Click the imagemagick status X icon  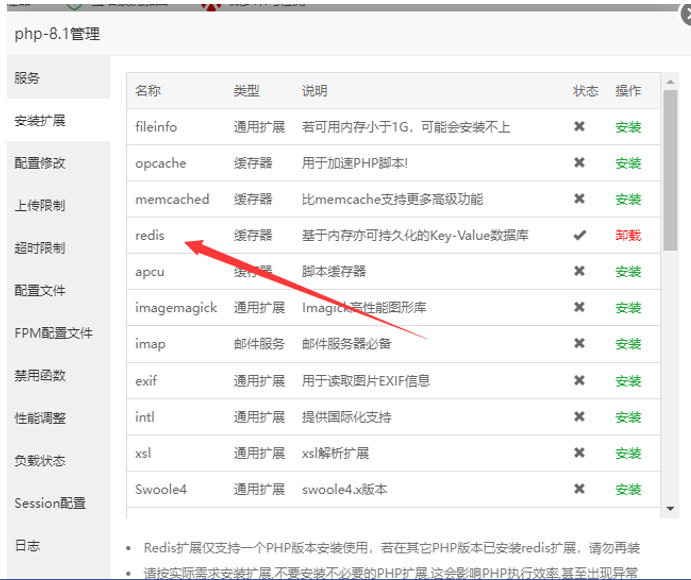pyautogui.click(x=579, y=307)
